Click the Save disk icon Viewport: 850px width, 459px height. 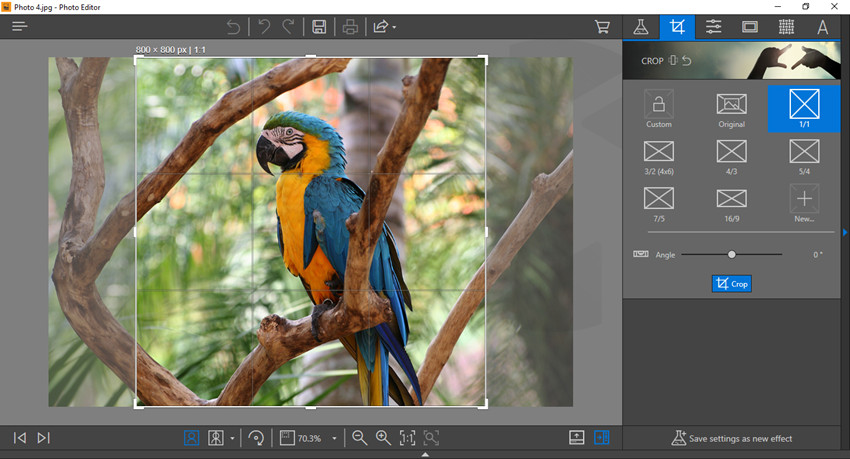[x=318, y=27]
